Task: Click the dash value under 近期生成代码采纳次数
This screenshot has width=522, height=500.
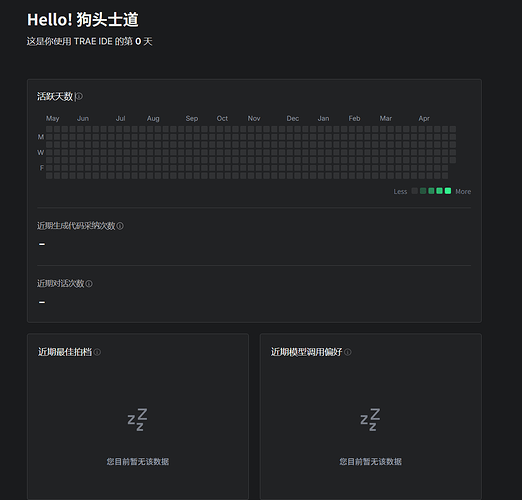Action: 42,244
